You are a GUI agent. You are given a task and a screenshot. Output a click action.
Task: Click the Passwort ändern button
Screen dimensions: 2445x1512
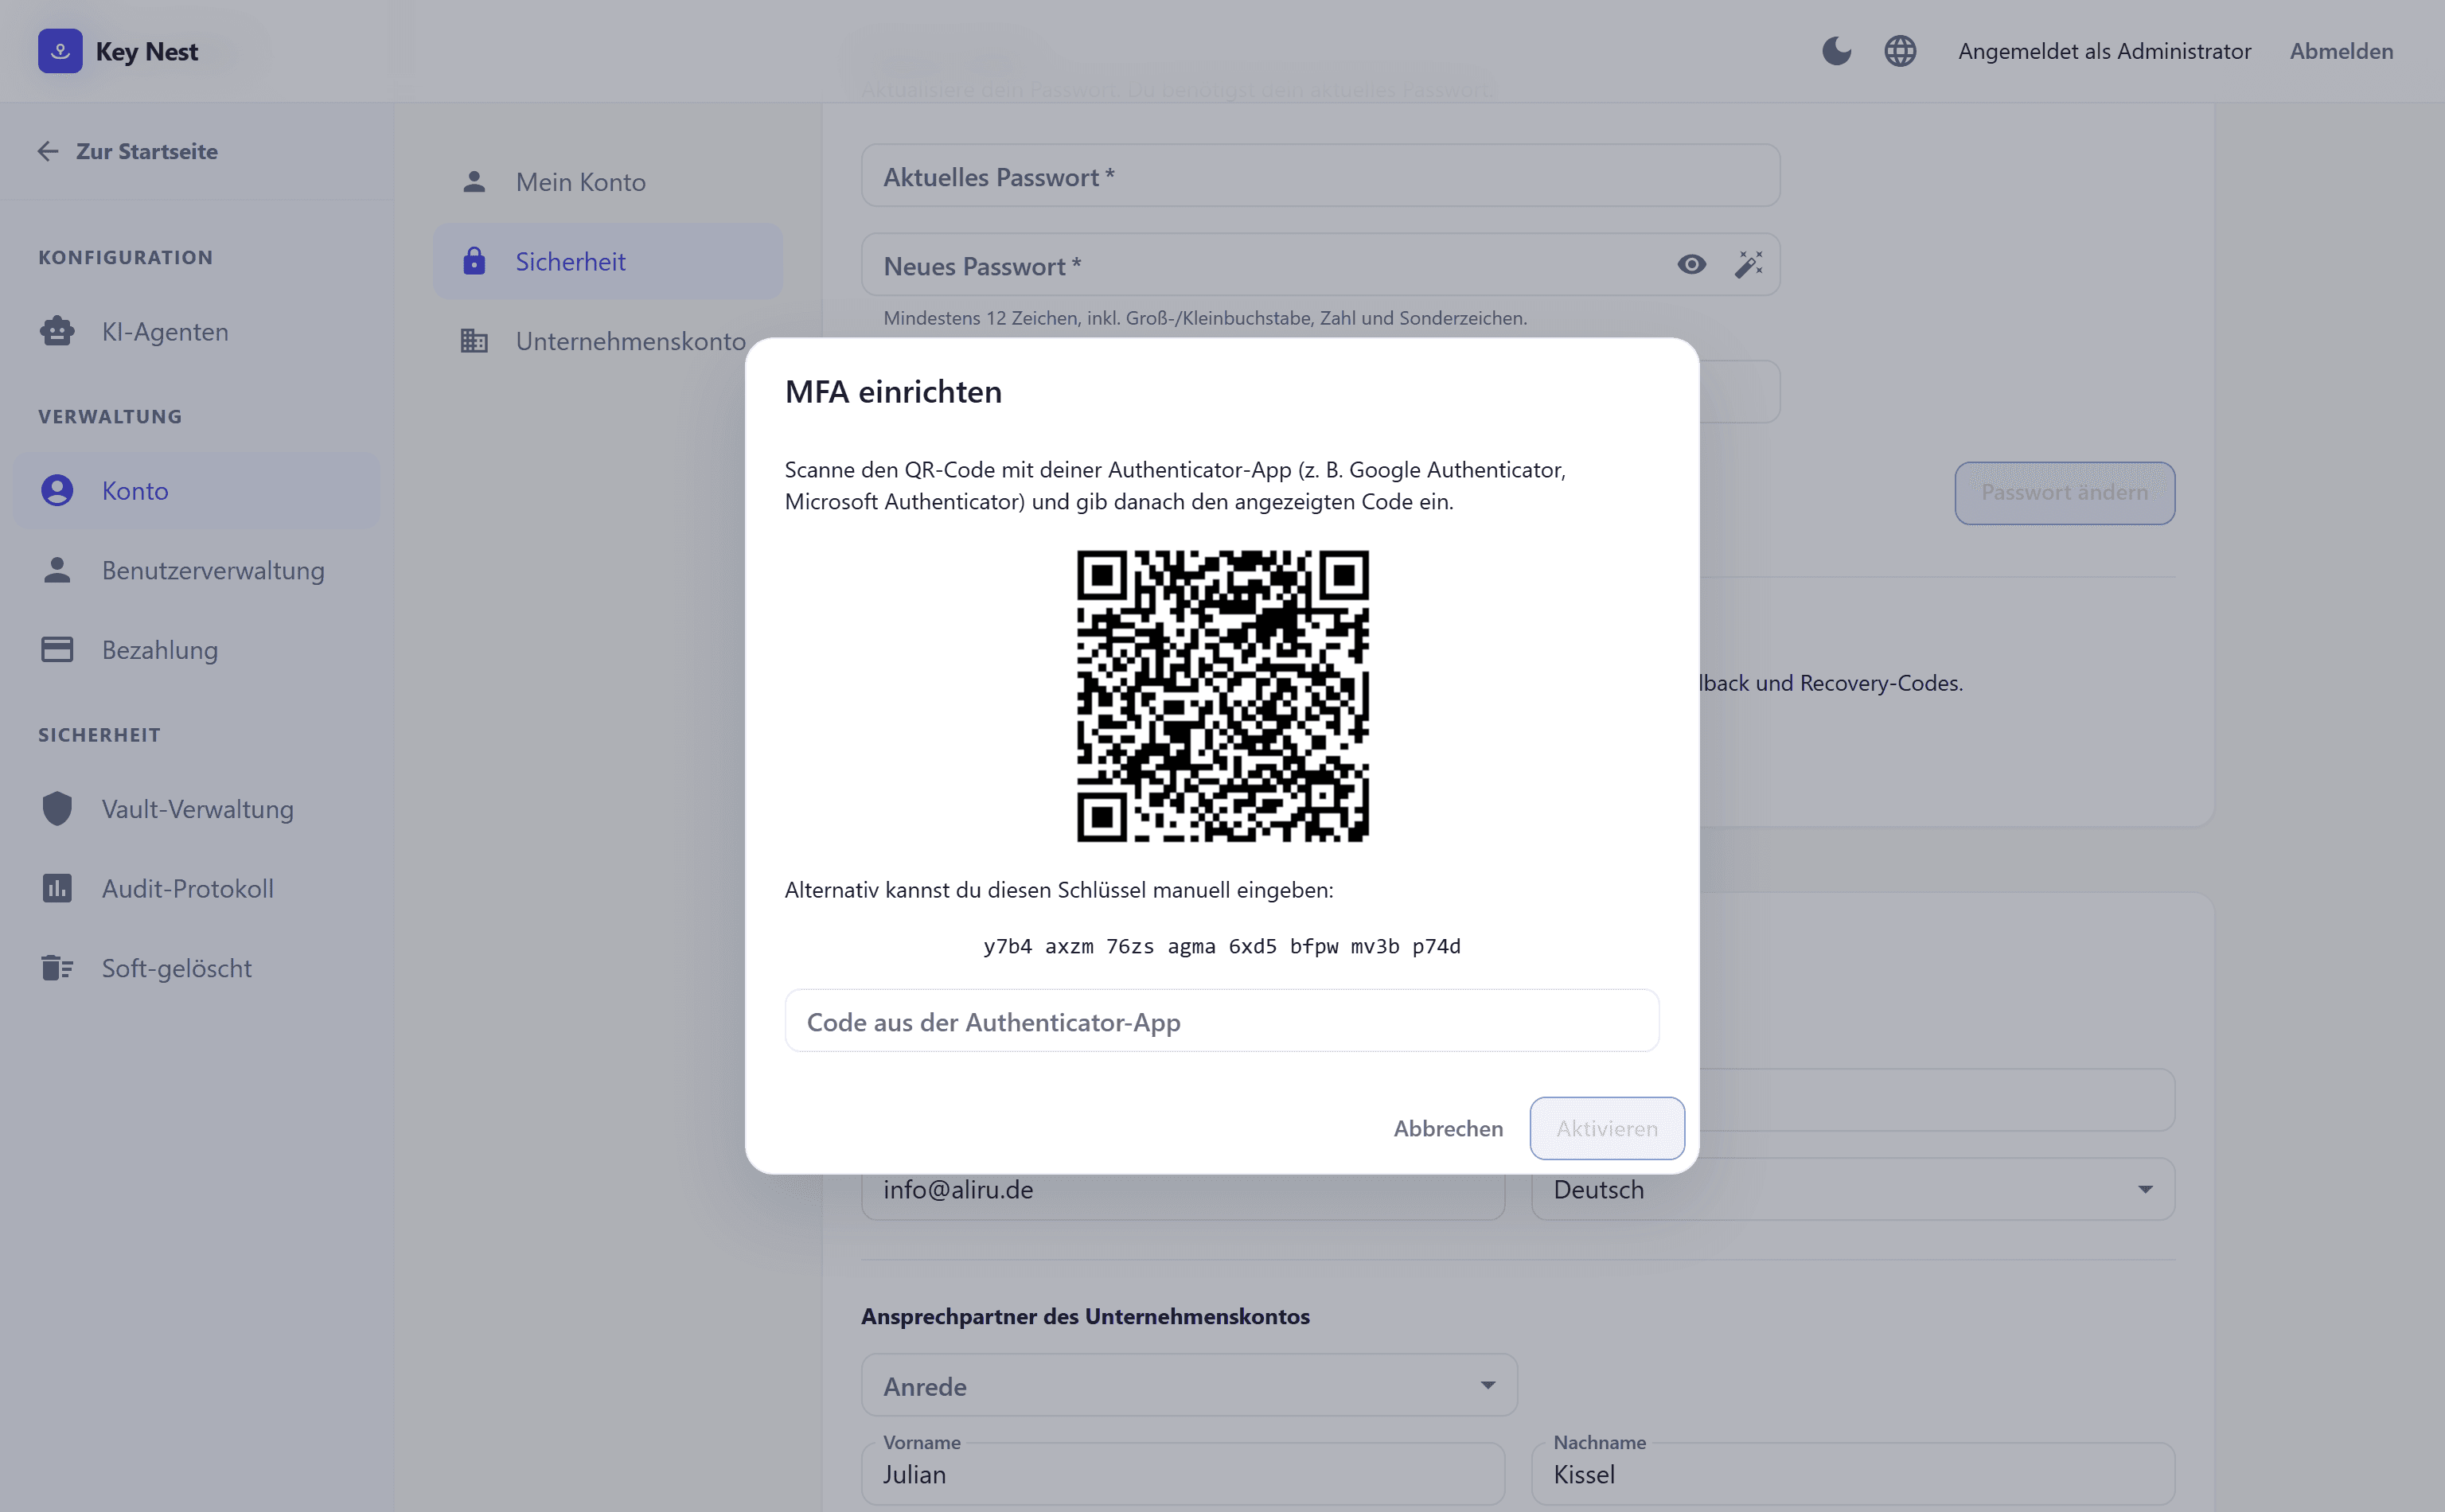click(2064, 493)
